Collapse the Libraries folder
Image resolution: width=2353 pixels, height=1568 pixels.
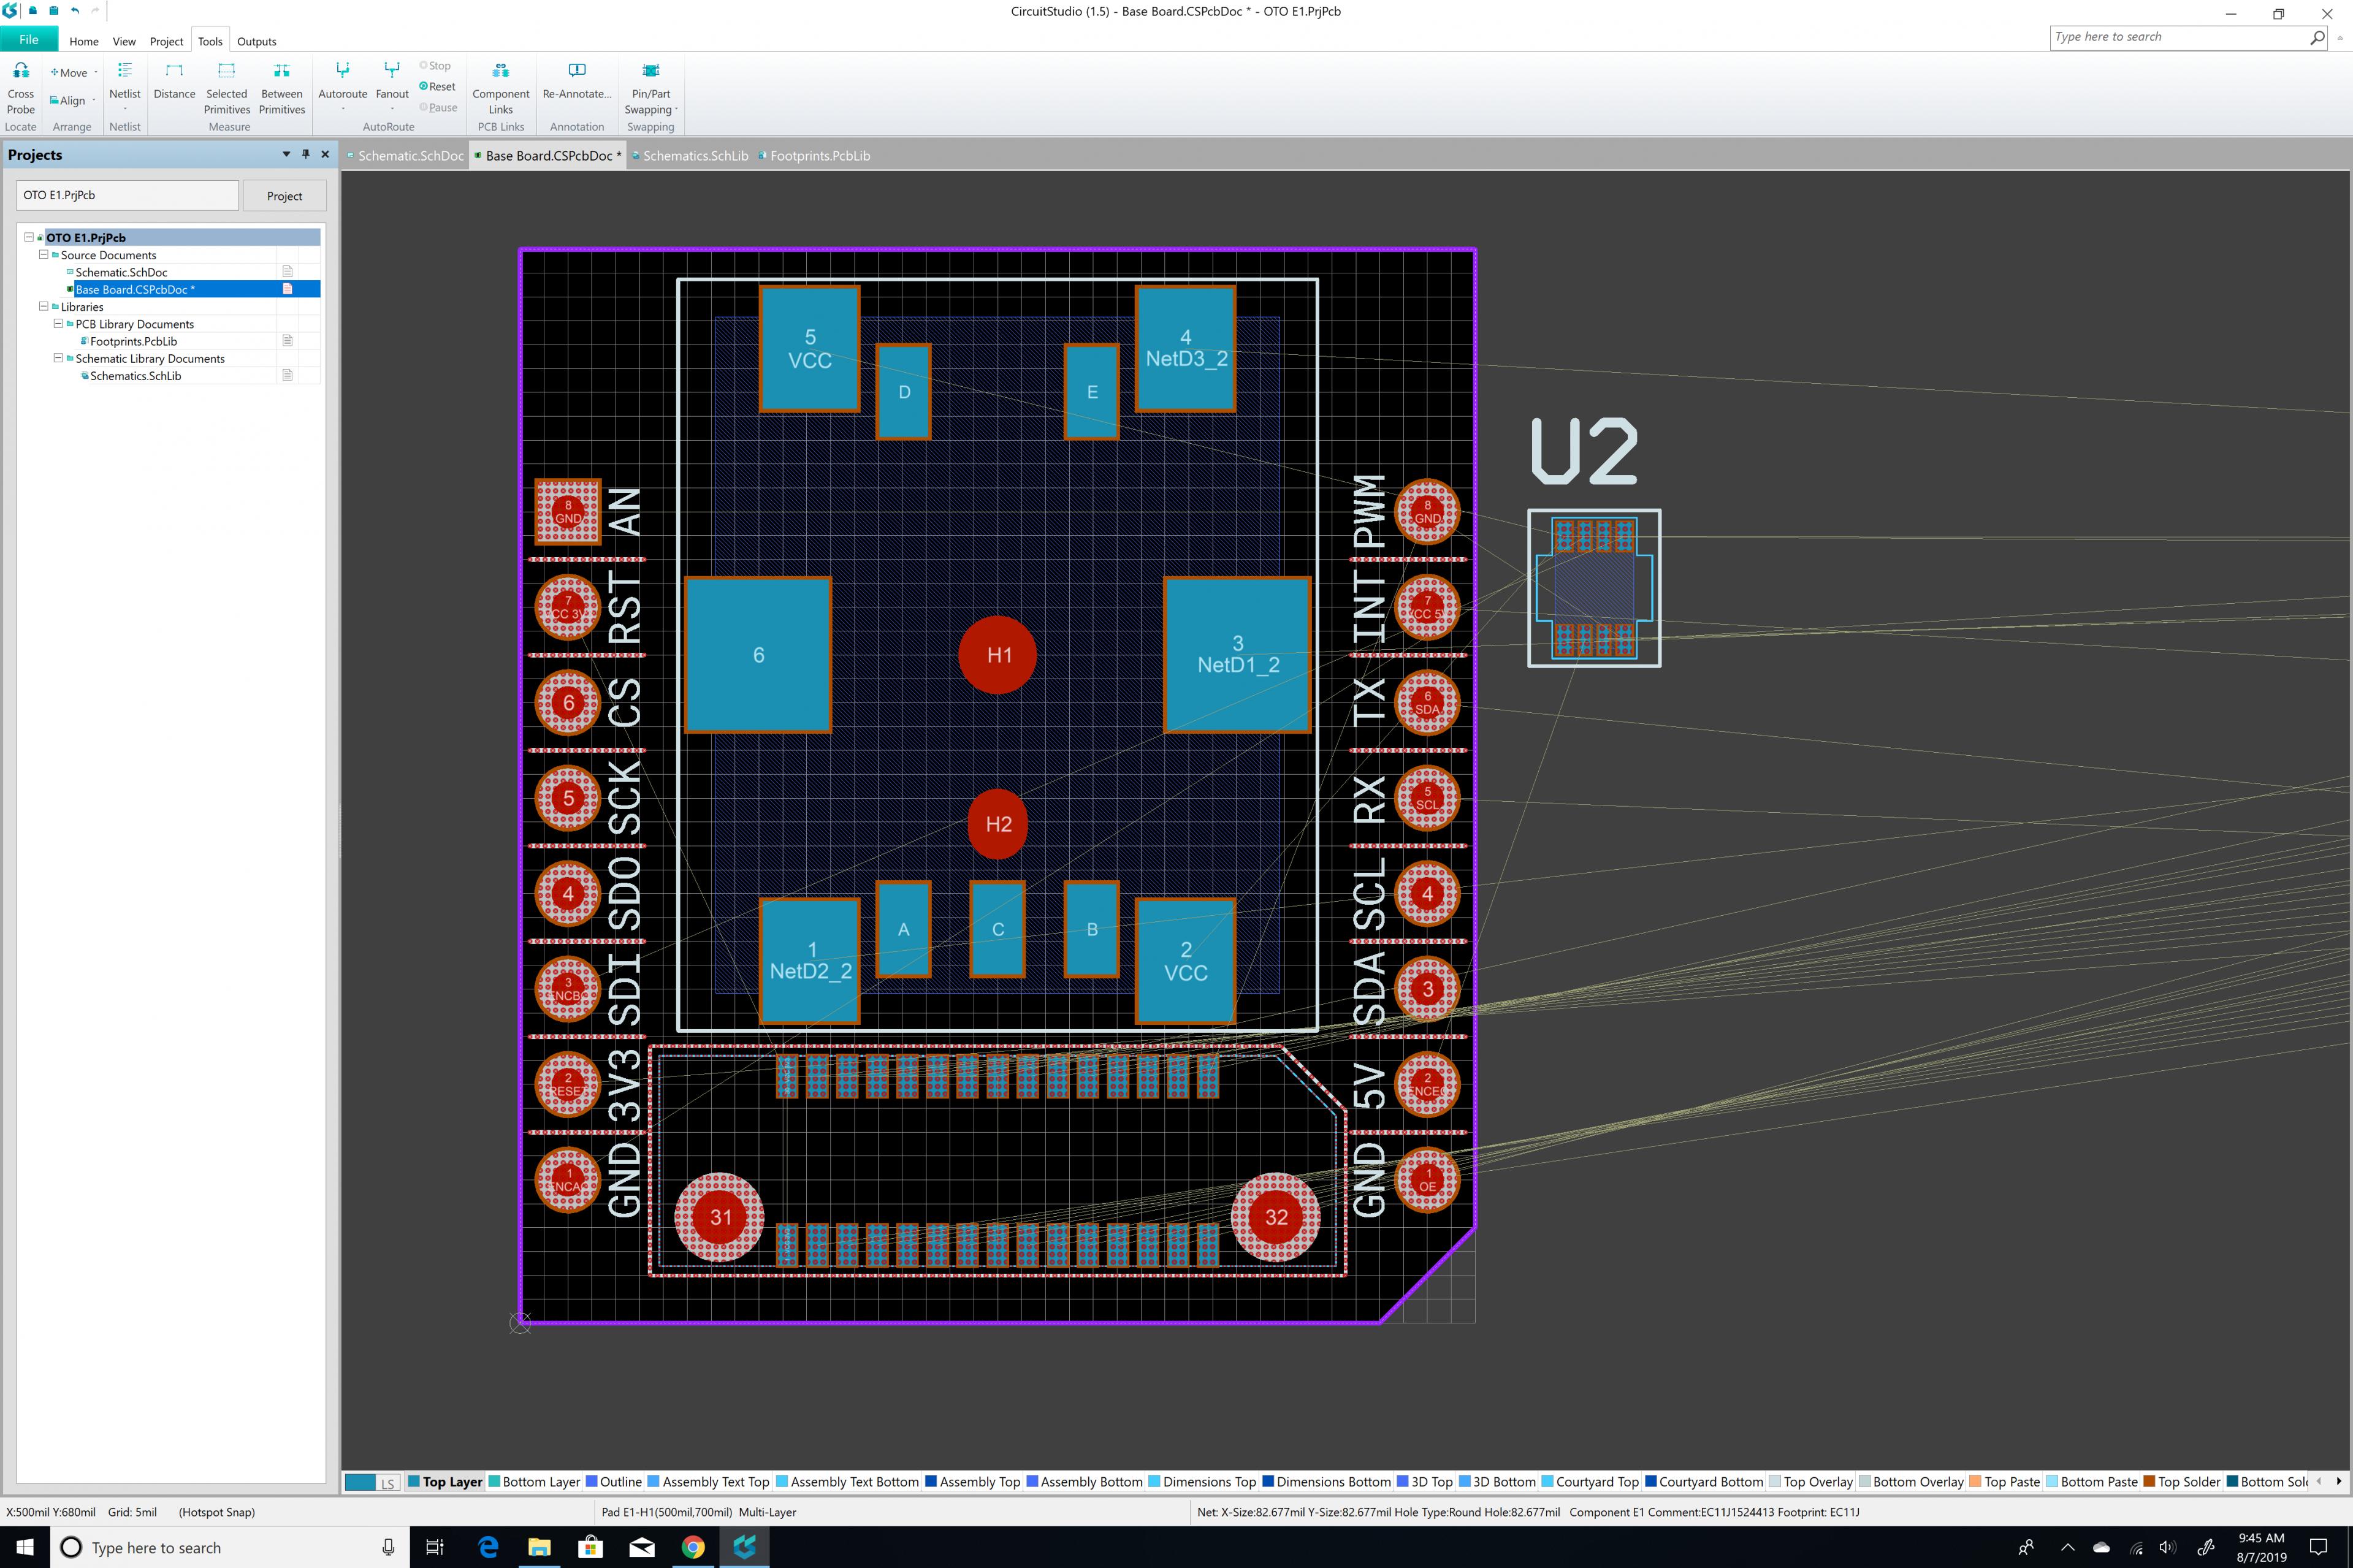tap(43, 306)
